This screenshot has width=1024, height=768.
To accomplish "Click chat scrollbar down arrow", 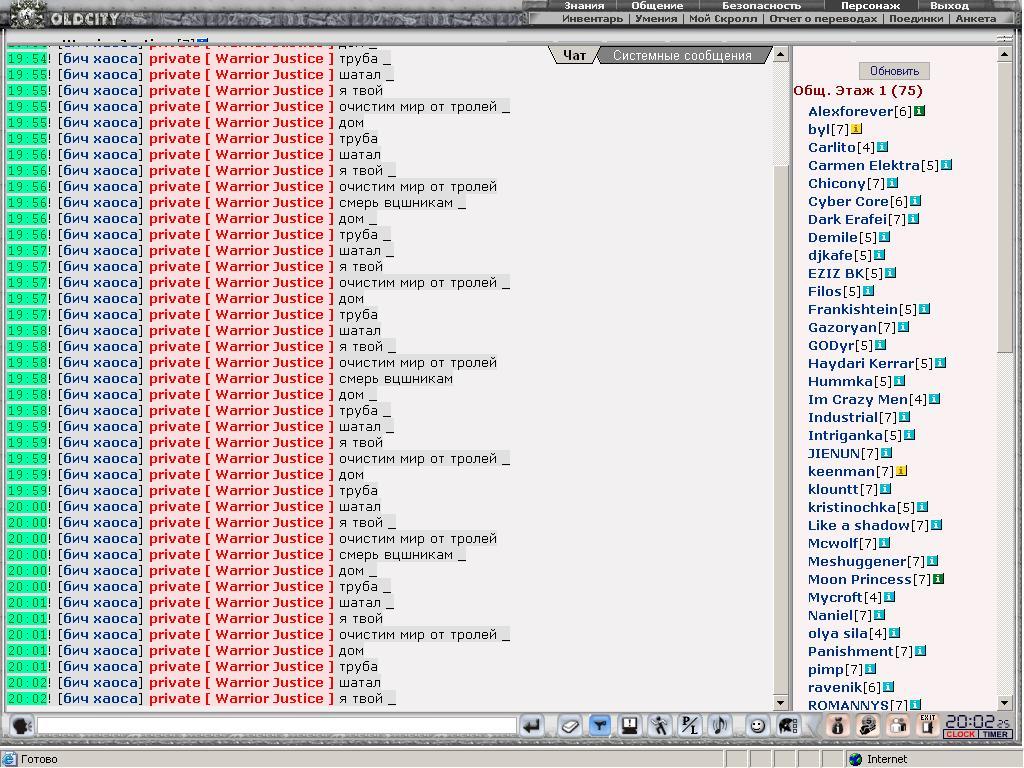I will [780, 703].
